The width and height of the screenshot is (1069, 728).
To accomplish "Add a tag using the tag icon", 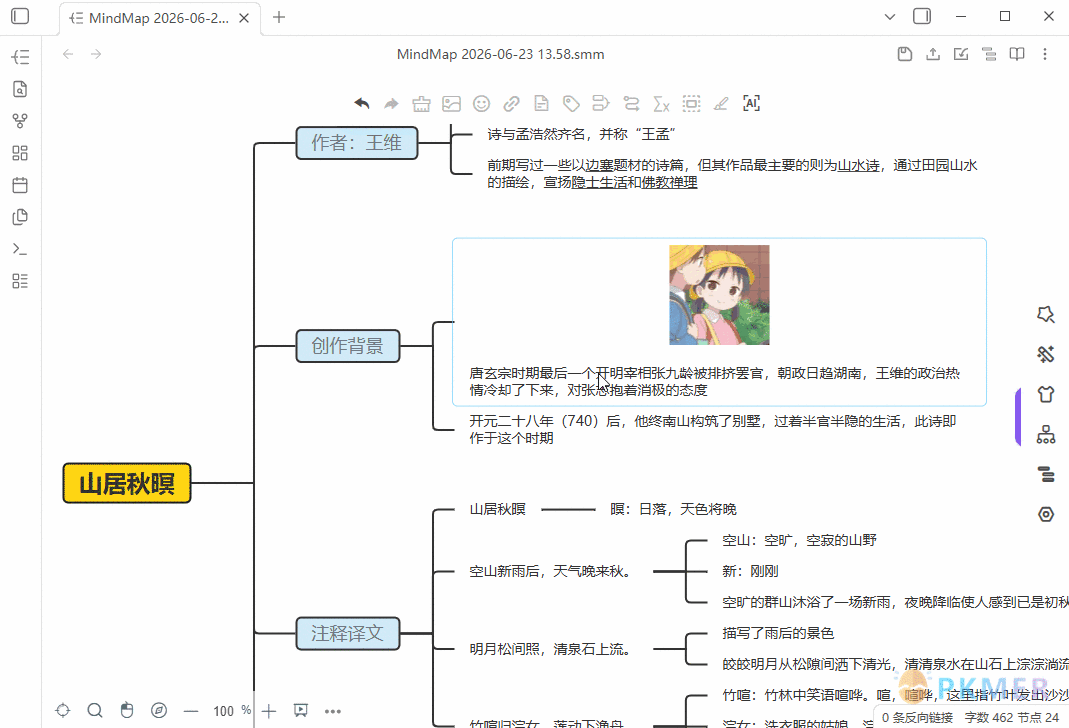I will click(x=571, y=104).
